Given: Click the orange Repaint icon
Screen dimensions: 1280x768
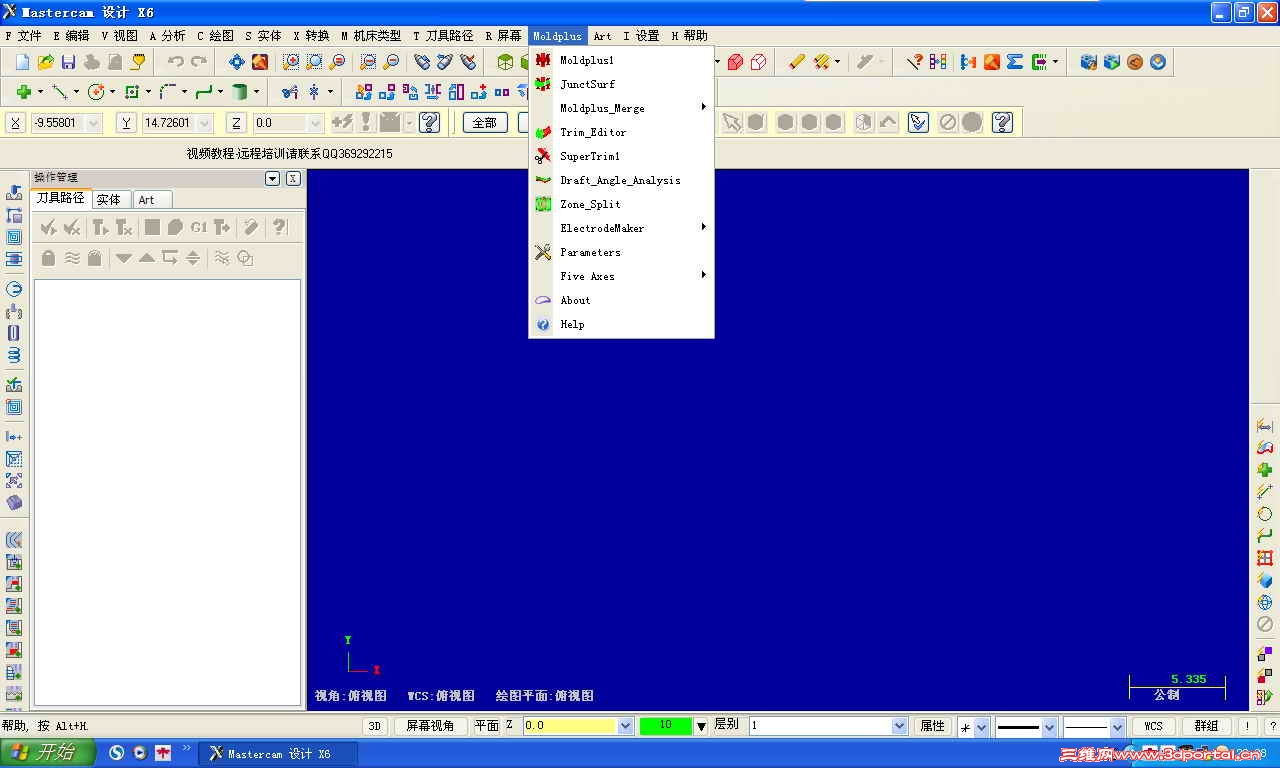Looking at the screenshot, I should (x=260, y=62).
